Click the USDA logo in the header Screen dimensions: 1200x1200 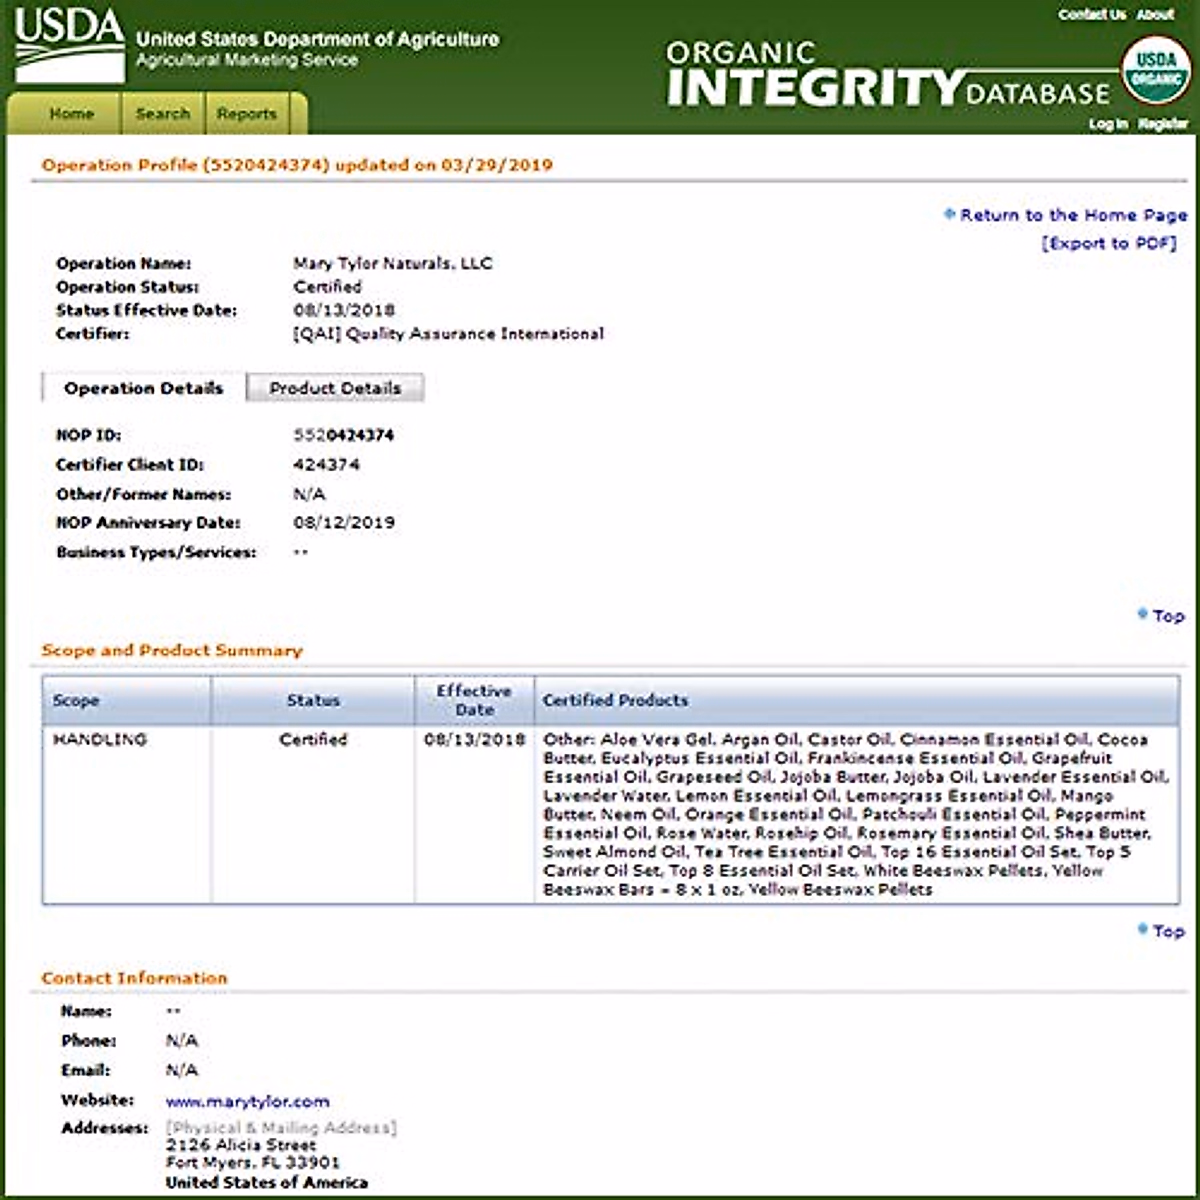68,45
